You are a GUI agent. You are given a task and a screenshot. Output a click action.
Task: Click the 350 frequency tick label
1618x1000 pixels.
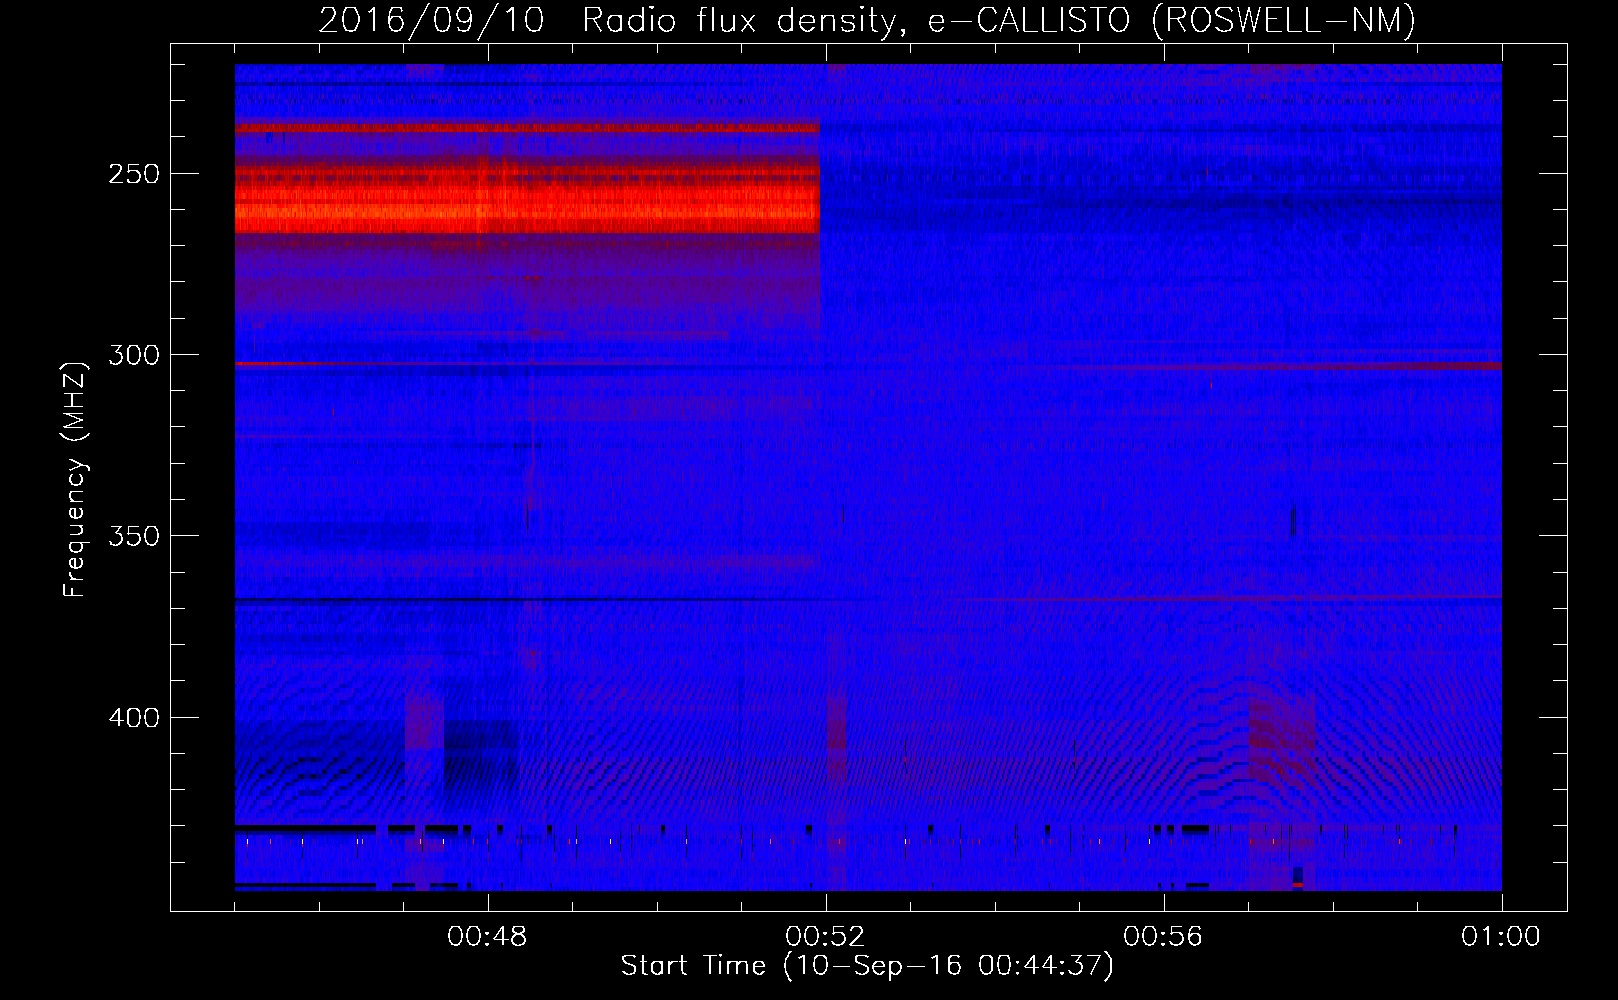[133, 536]
